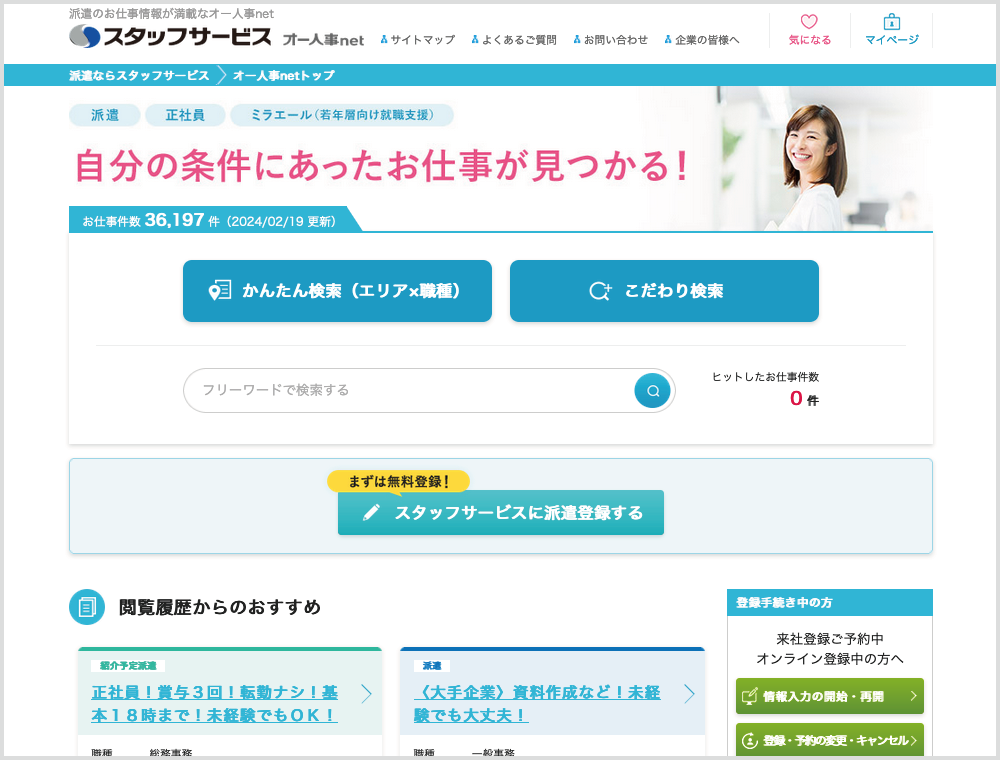Click the こだわり検索 magnifier icon

pos(600,291)
